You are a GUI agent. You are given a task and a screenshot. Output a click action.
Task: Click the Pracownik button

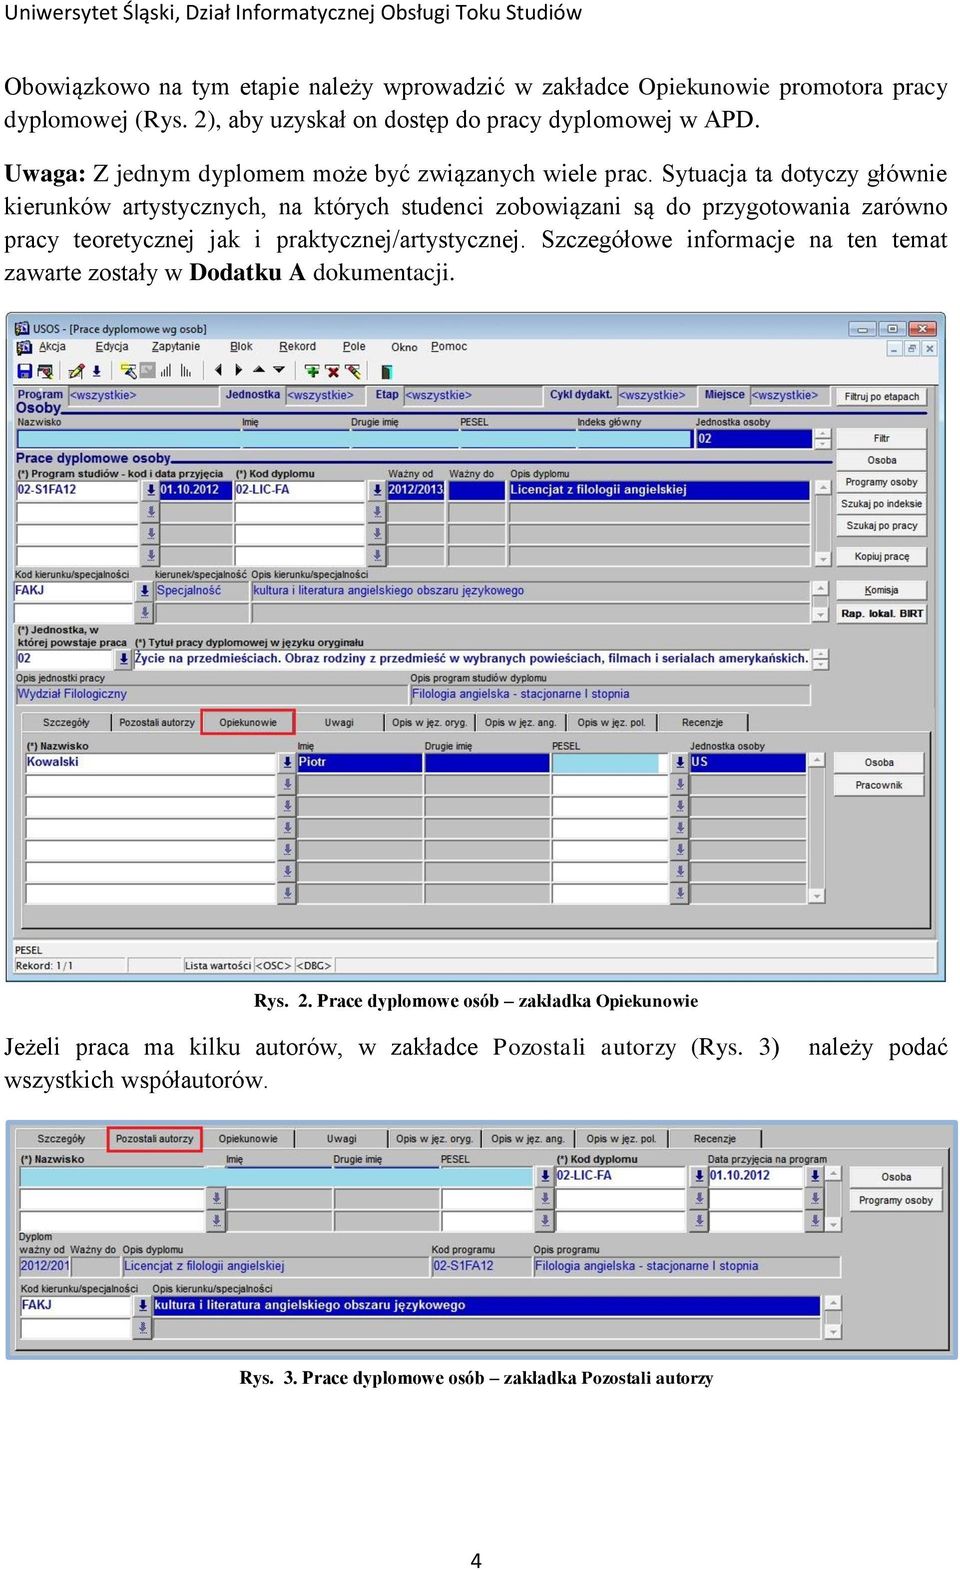point(879,786)
